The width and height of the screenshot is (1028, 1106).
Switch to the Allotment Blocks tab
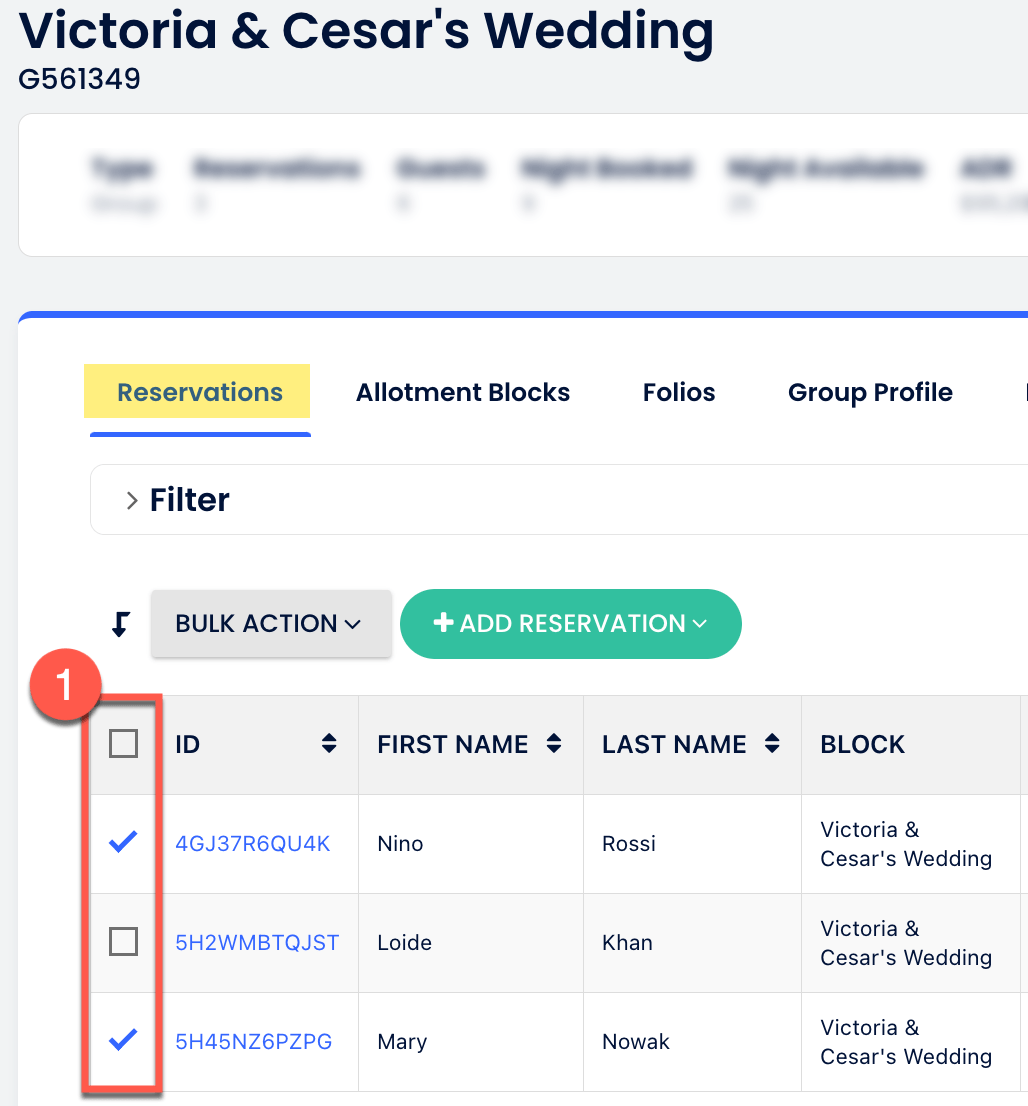point(462,392)
